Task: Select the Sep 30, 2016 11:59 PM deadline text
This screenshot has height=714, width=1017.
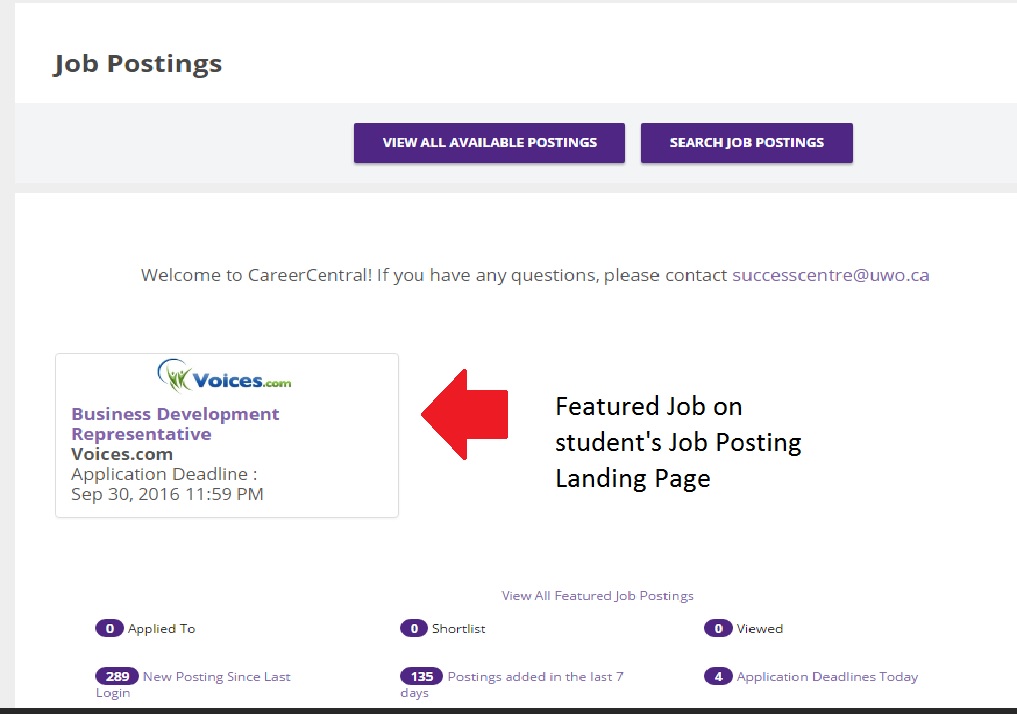Action: click(x=167, y=494)
